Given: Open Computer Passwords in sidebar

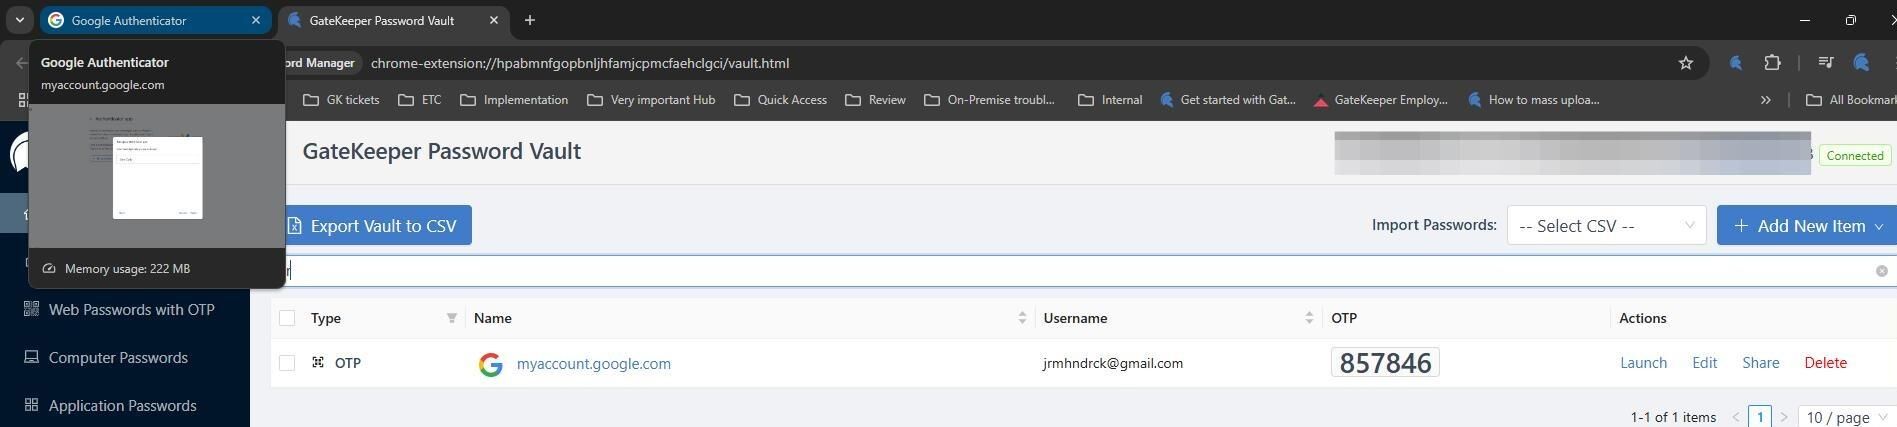Looking at the screenshot, I should pyautogui.click(x=118, y=357).
